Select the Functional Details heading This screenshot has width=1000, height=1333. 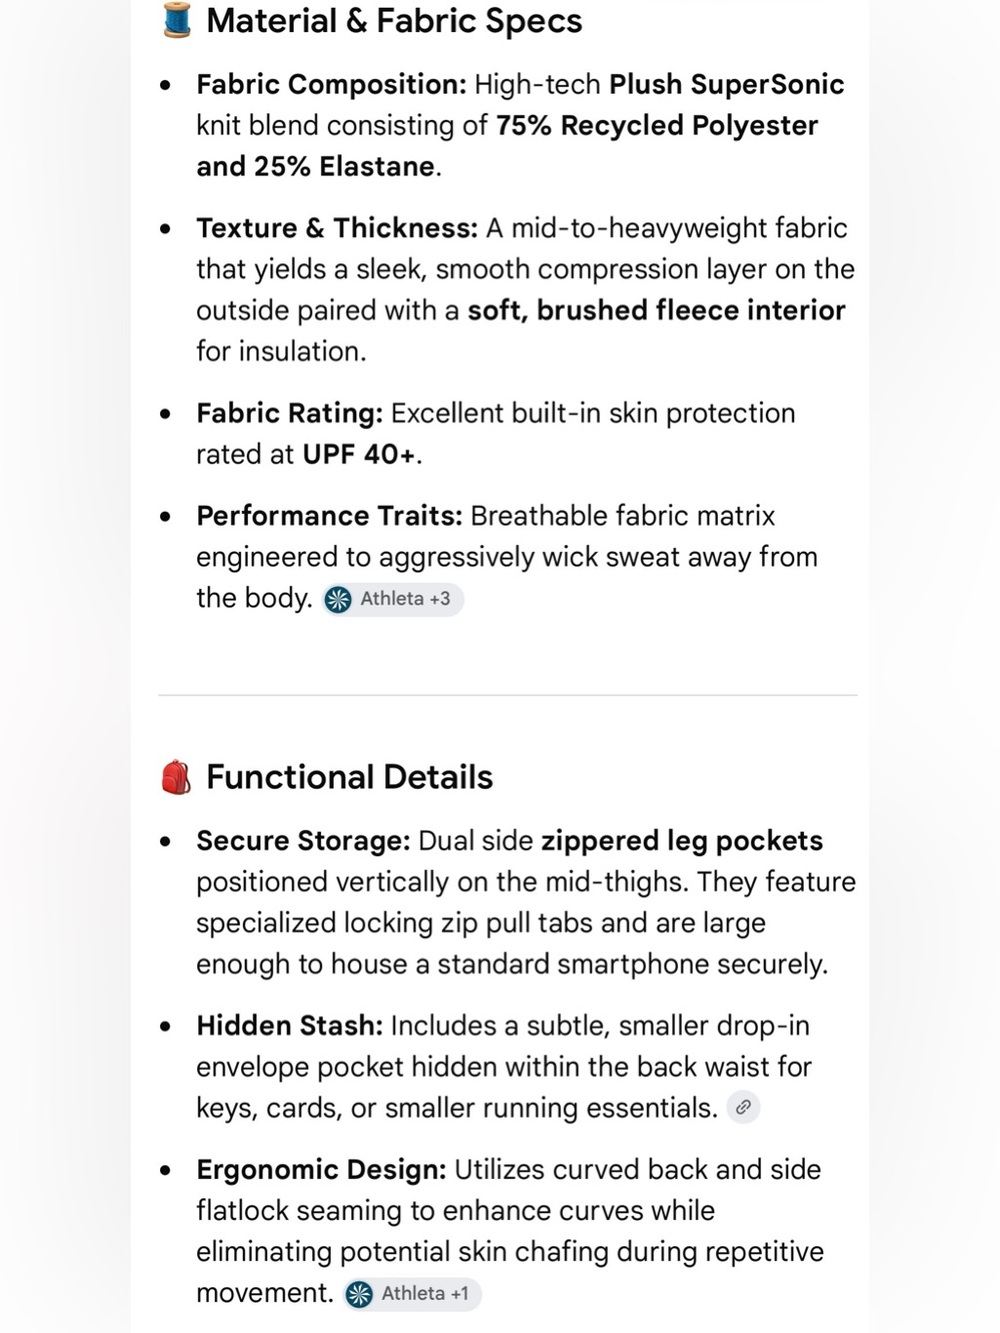tap(349, 777)
